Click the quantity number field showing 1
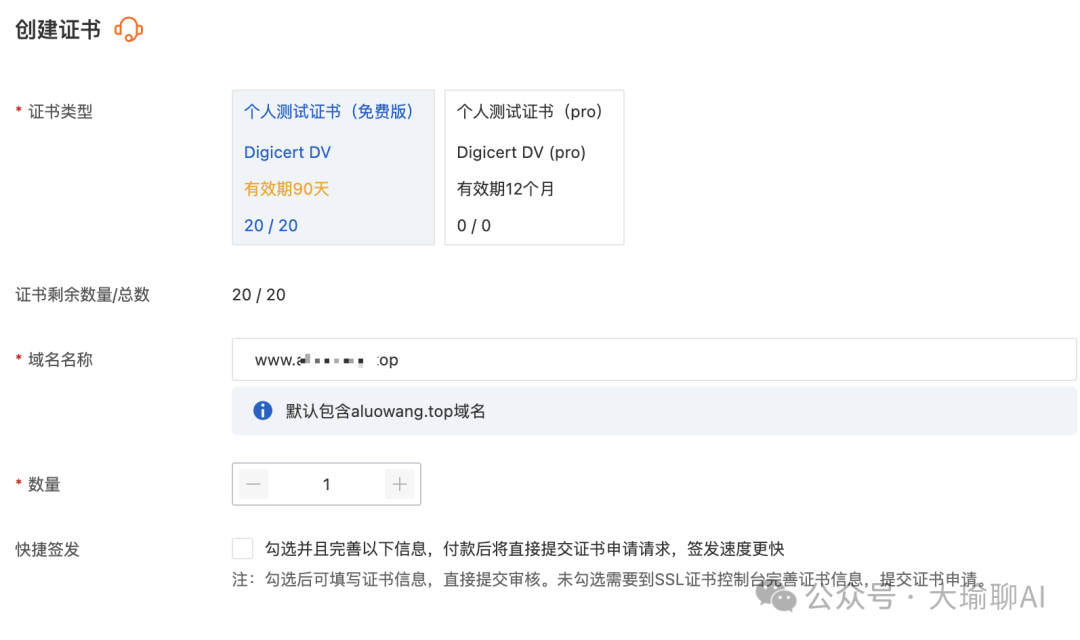The width and height of the screenshot is (1080, 640). (x=326, y=484)
